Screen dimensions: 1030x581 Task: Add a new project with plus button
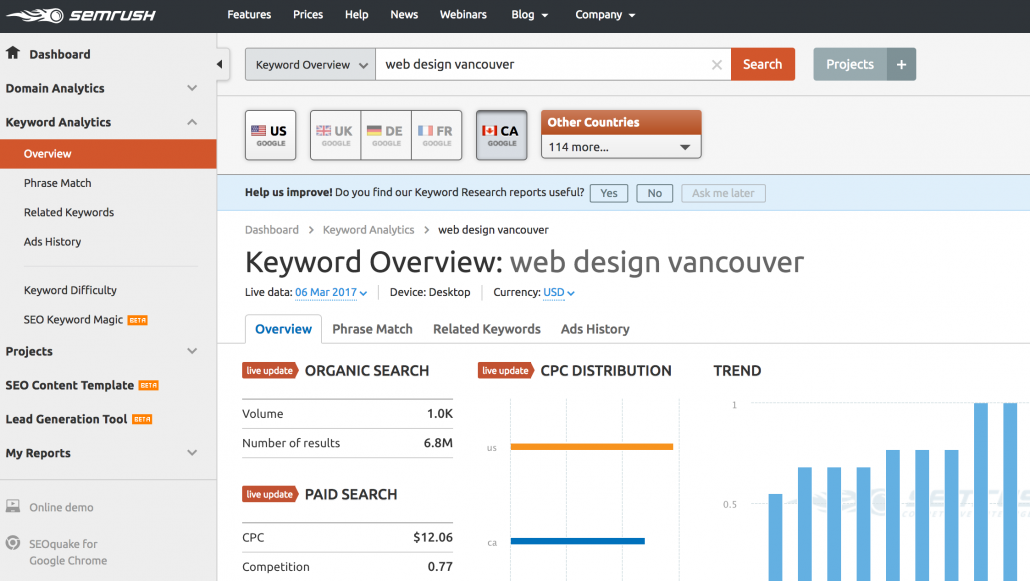coord(901,64)
